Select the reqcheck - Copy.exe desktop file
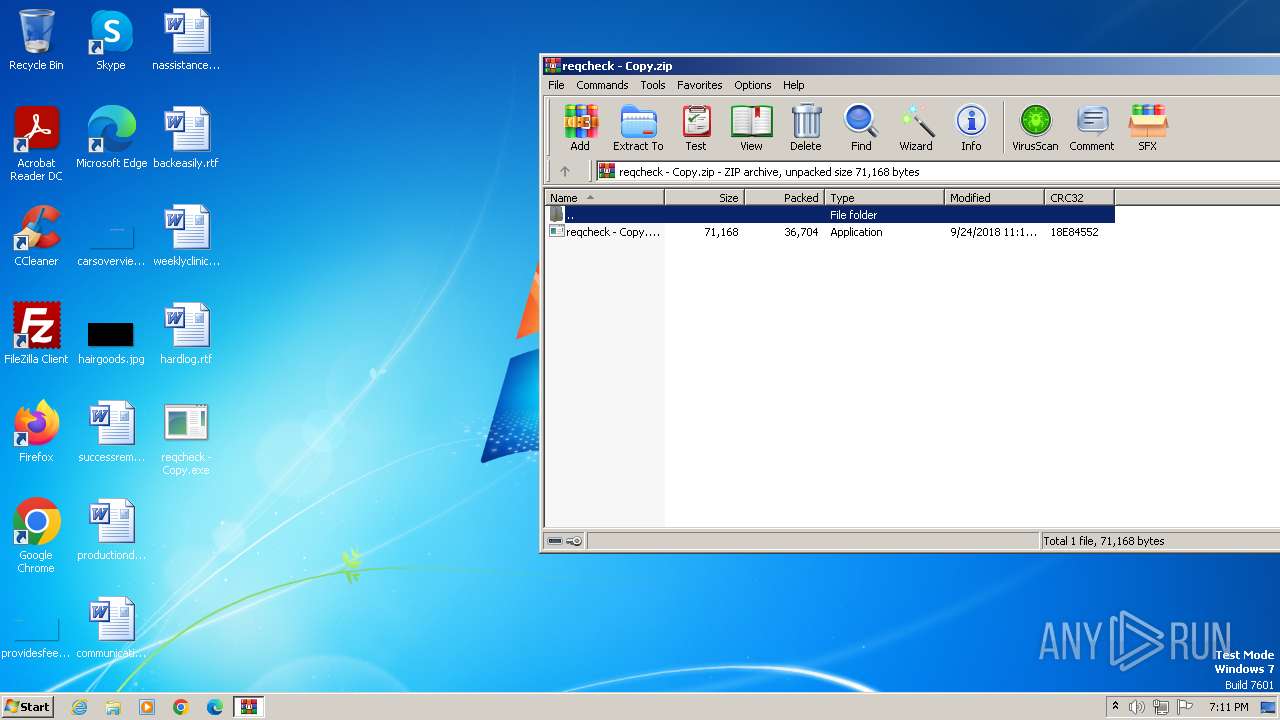 click(186, 438)
